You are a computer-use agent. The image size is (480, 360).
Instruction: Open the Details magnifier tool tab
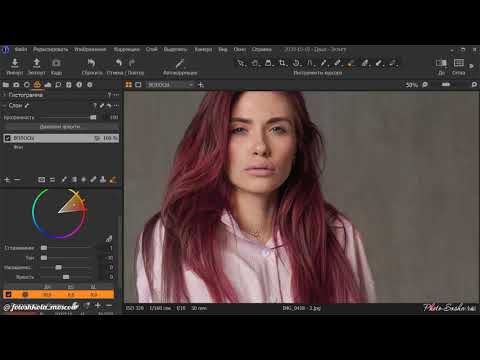[58, 85]
